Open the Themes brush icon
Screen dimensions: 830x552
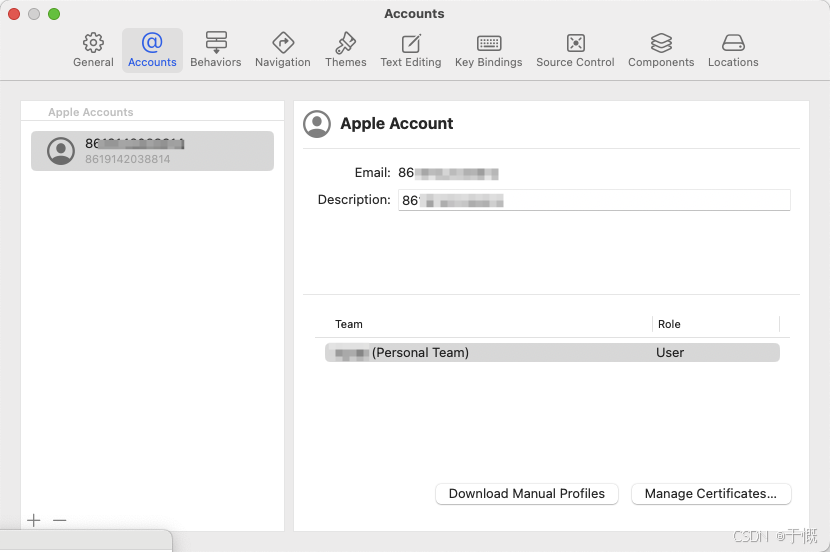[346, 43]
